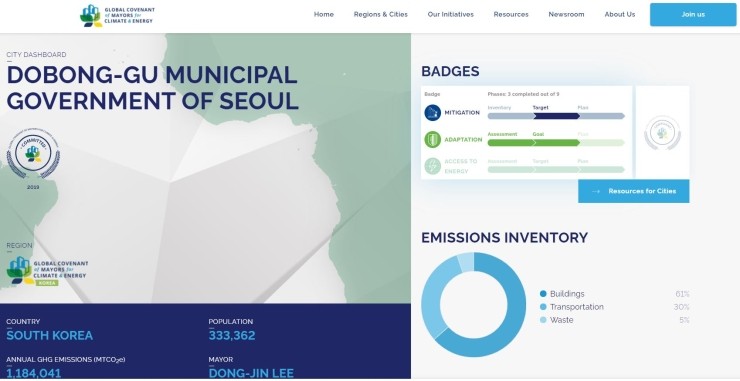Click the REGION label

click(x=19, y=246)
